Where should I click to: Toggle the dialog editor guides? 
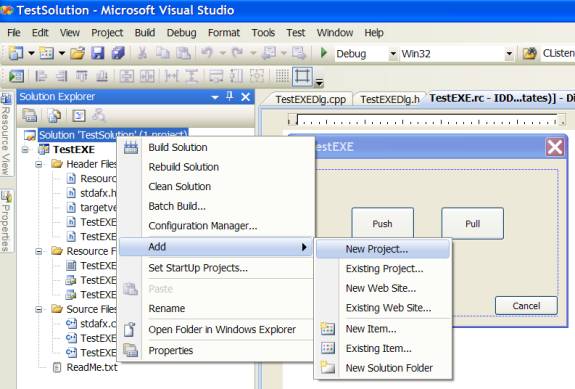click(302, 76)
